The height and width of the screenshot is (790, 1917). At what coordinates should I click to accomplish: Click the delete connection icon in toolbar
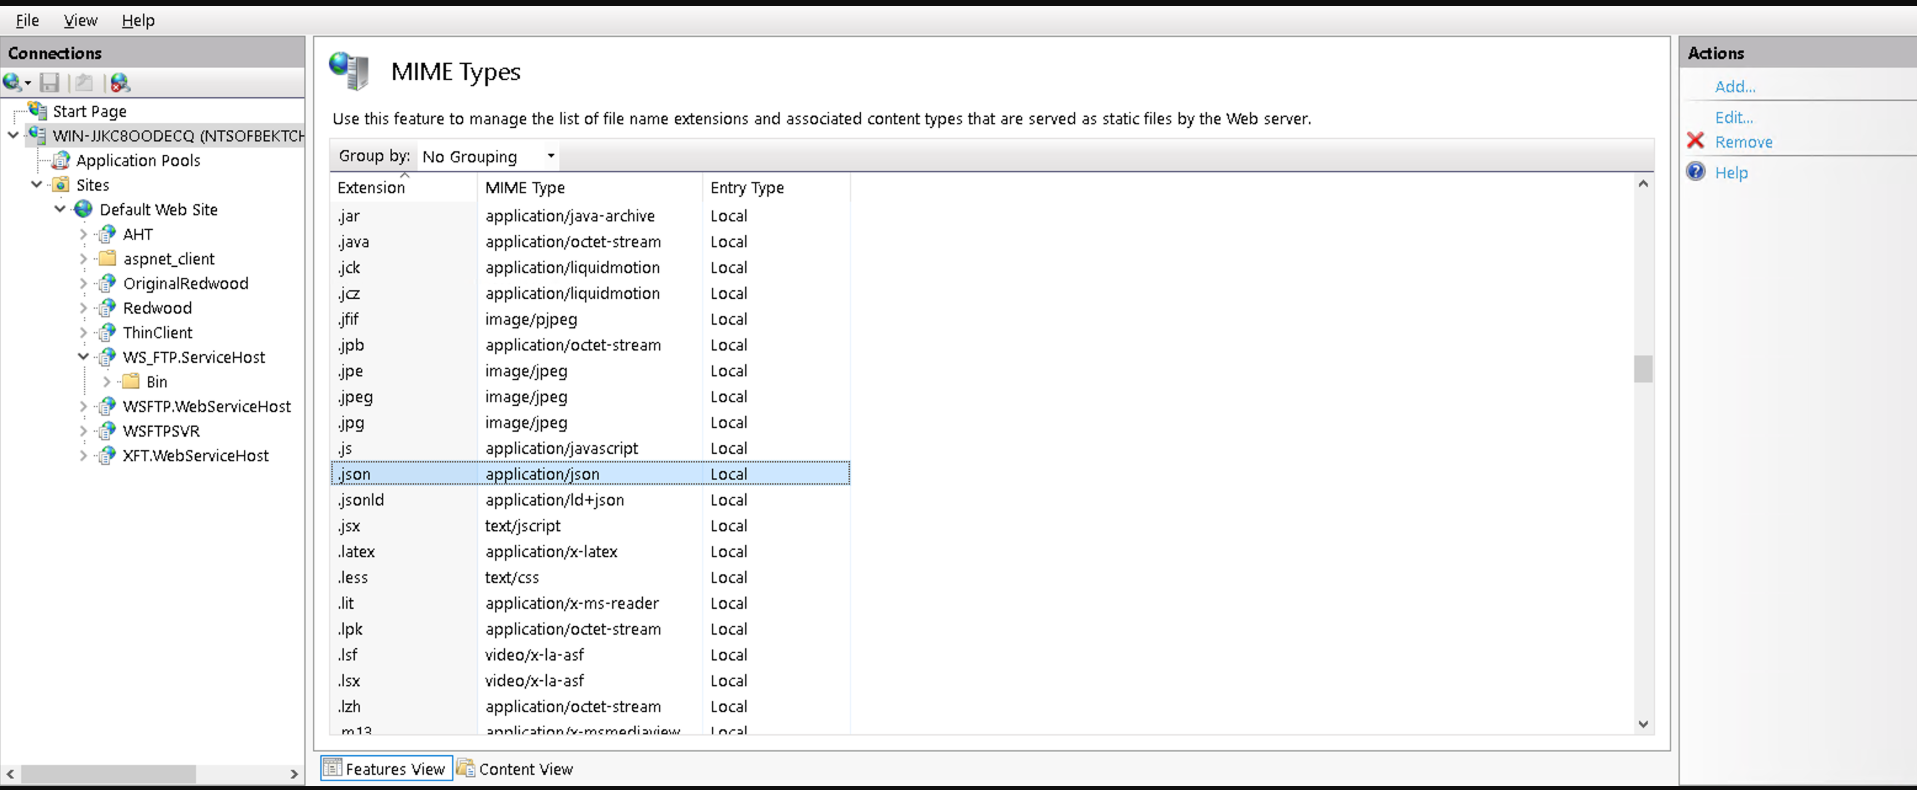[120, 82]
